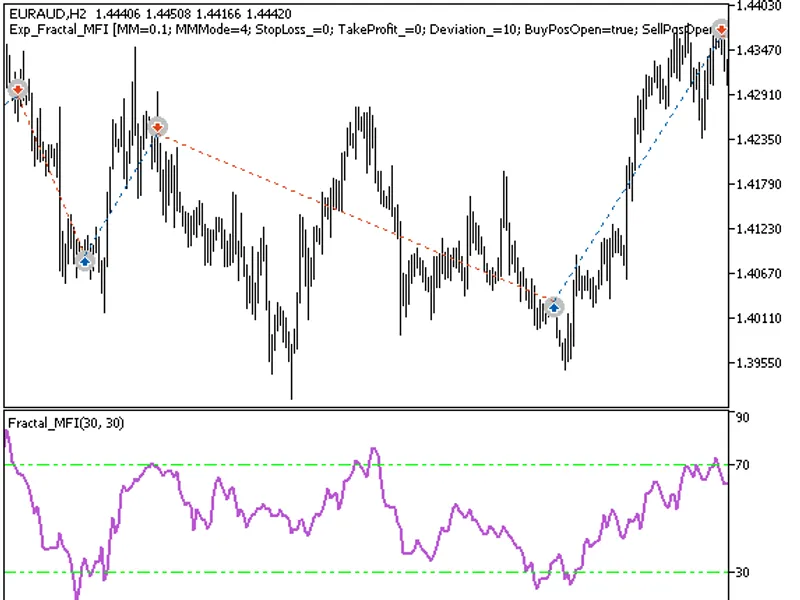This screenshot has width=800, height=600.
Task: Click the buy arrow marker near 1.40110
Action: (x=554, y=307)
